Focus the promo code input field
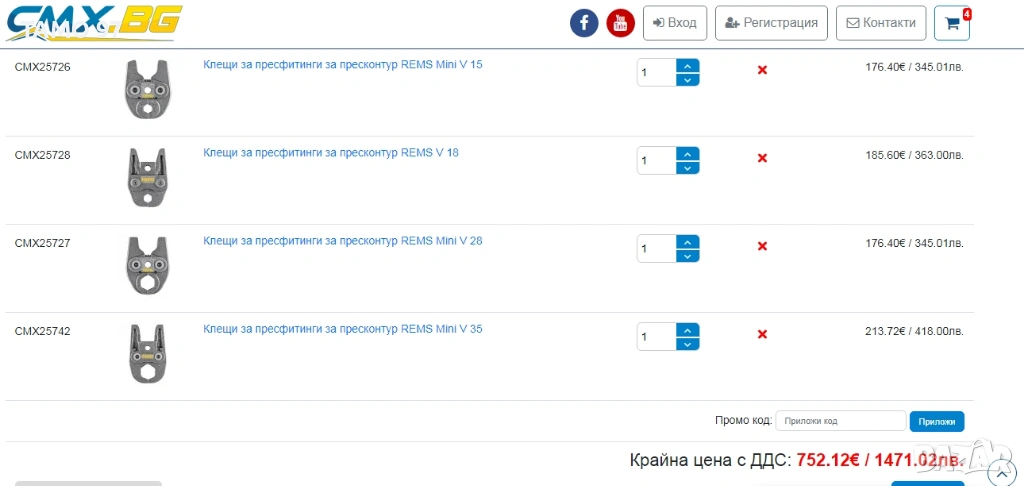Viewport: 1024px width, 486px height. 840,421
